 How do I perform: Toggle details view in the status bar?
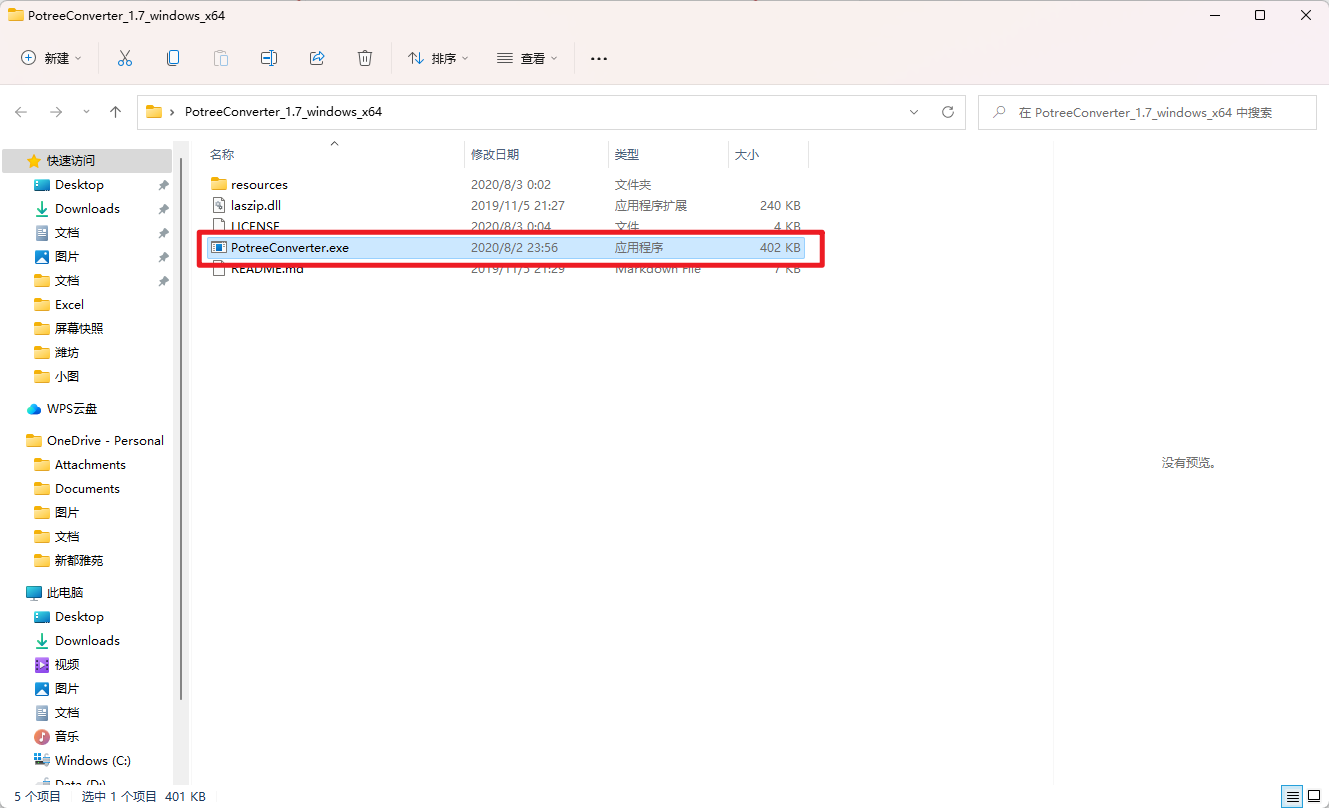pos(1290,796)
